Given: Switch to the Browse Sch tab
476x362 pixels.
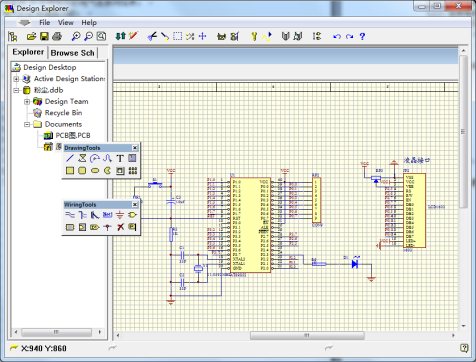Looking at the screenshot, I should (73, 53).
